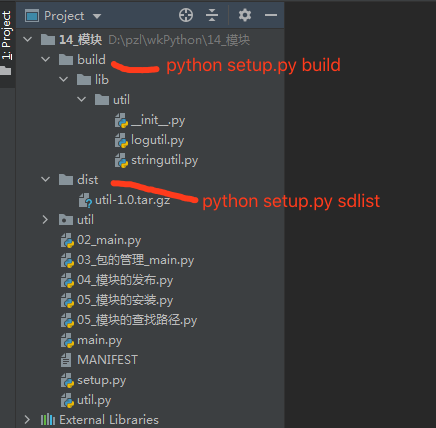Viewport: 436px width, 428px height.
Task: Click the locate/select opened file target icon
Action: tap(186, 15)
